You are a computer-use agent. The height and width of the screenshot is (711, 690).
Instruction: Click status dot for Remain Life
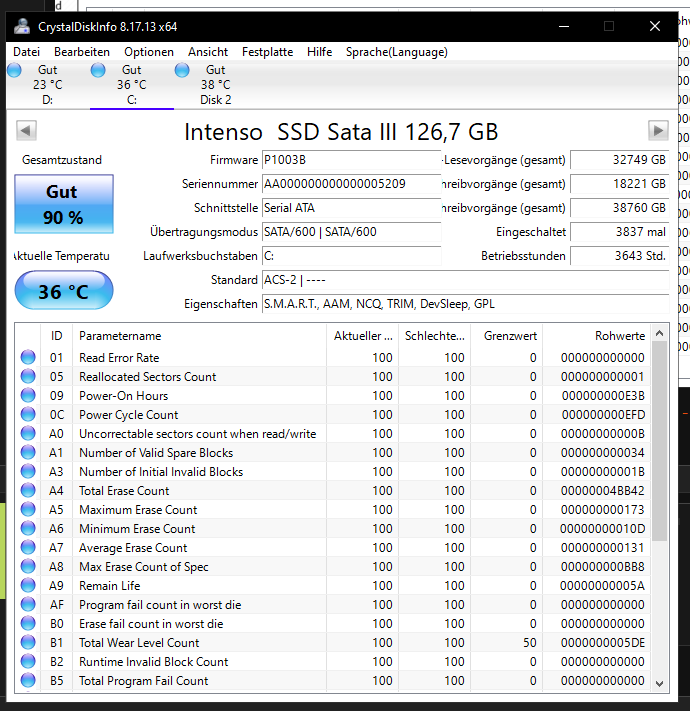coord(28,585)
